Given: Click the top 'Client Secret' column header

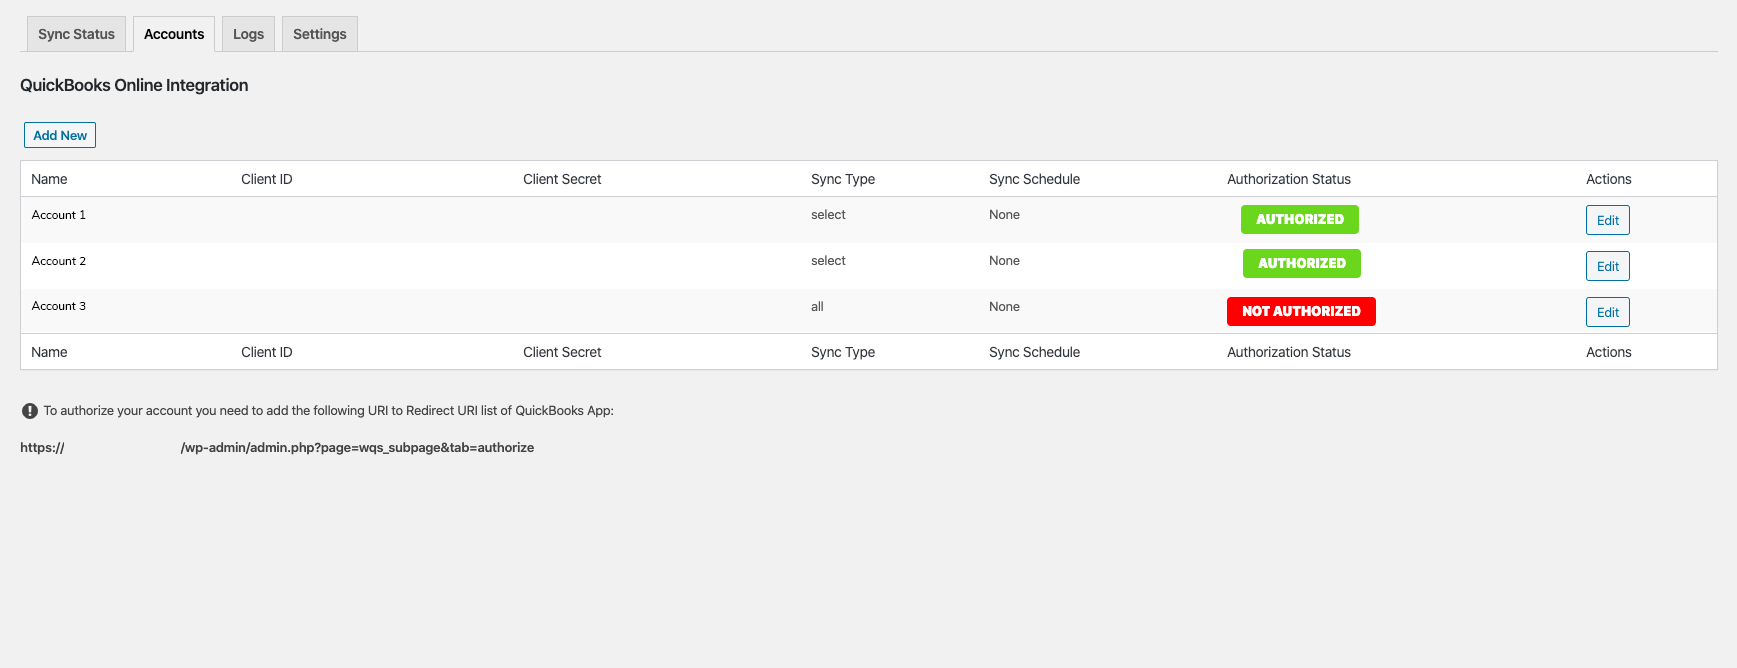Looking at the screenshot, I should 562,179.
